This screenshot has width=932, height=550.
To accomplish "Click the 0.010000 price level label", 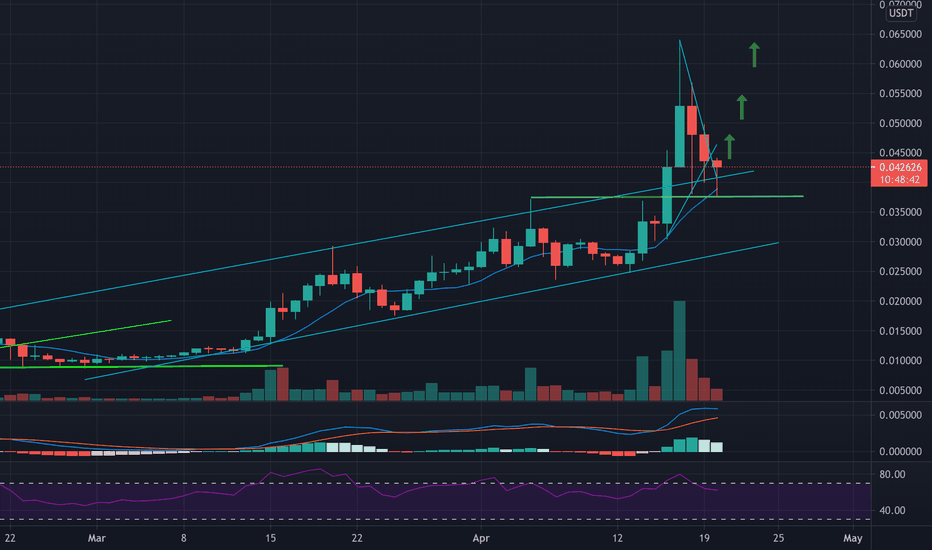I will pos(900,361).
